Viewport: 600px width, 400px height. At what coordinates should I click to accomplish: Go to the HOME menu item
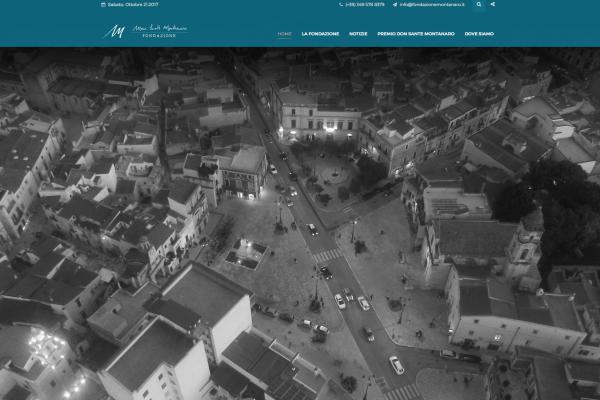pos(284,34)
